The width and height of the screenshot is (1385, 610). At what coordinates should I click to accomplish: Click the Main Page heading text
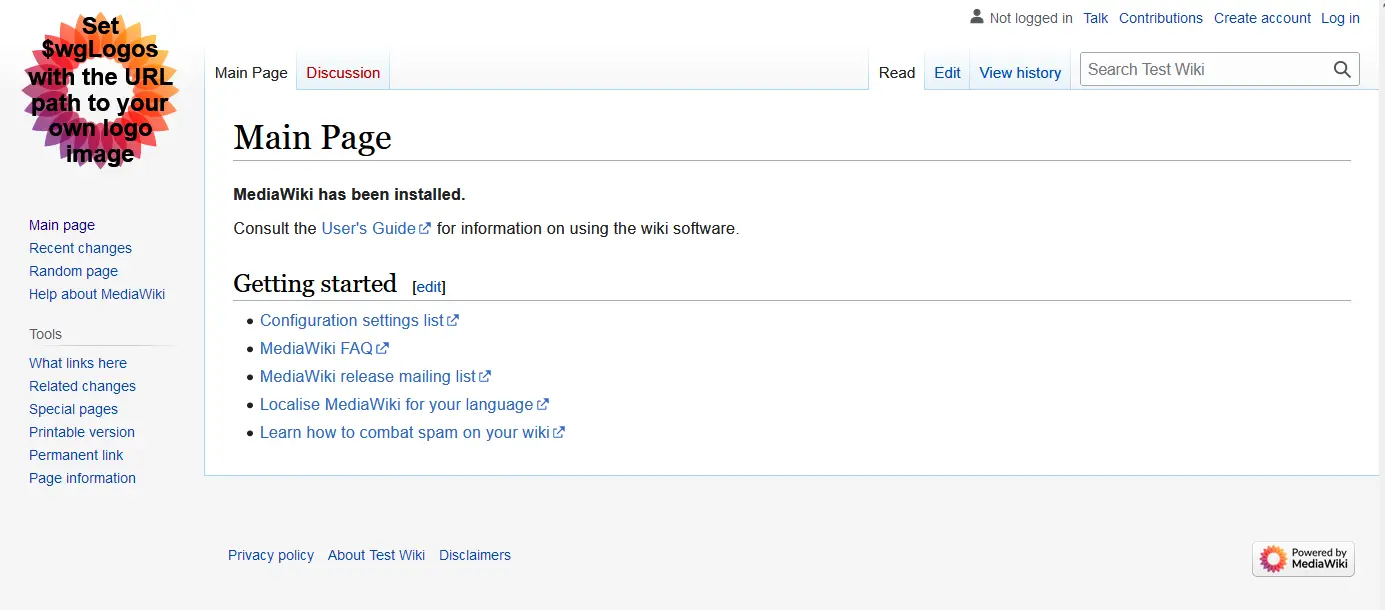click(312, 138)
